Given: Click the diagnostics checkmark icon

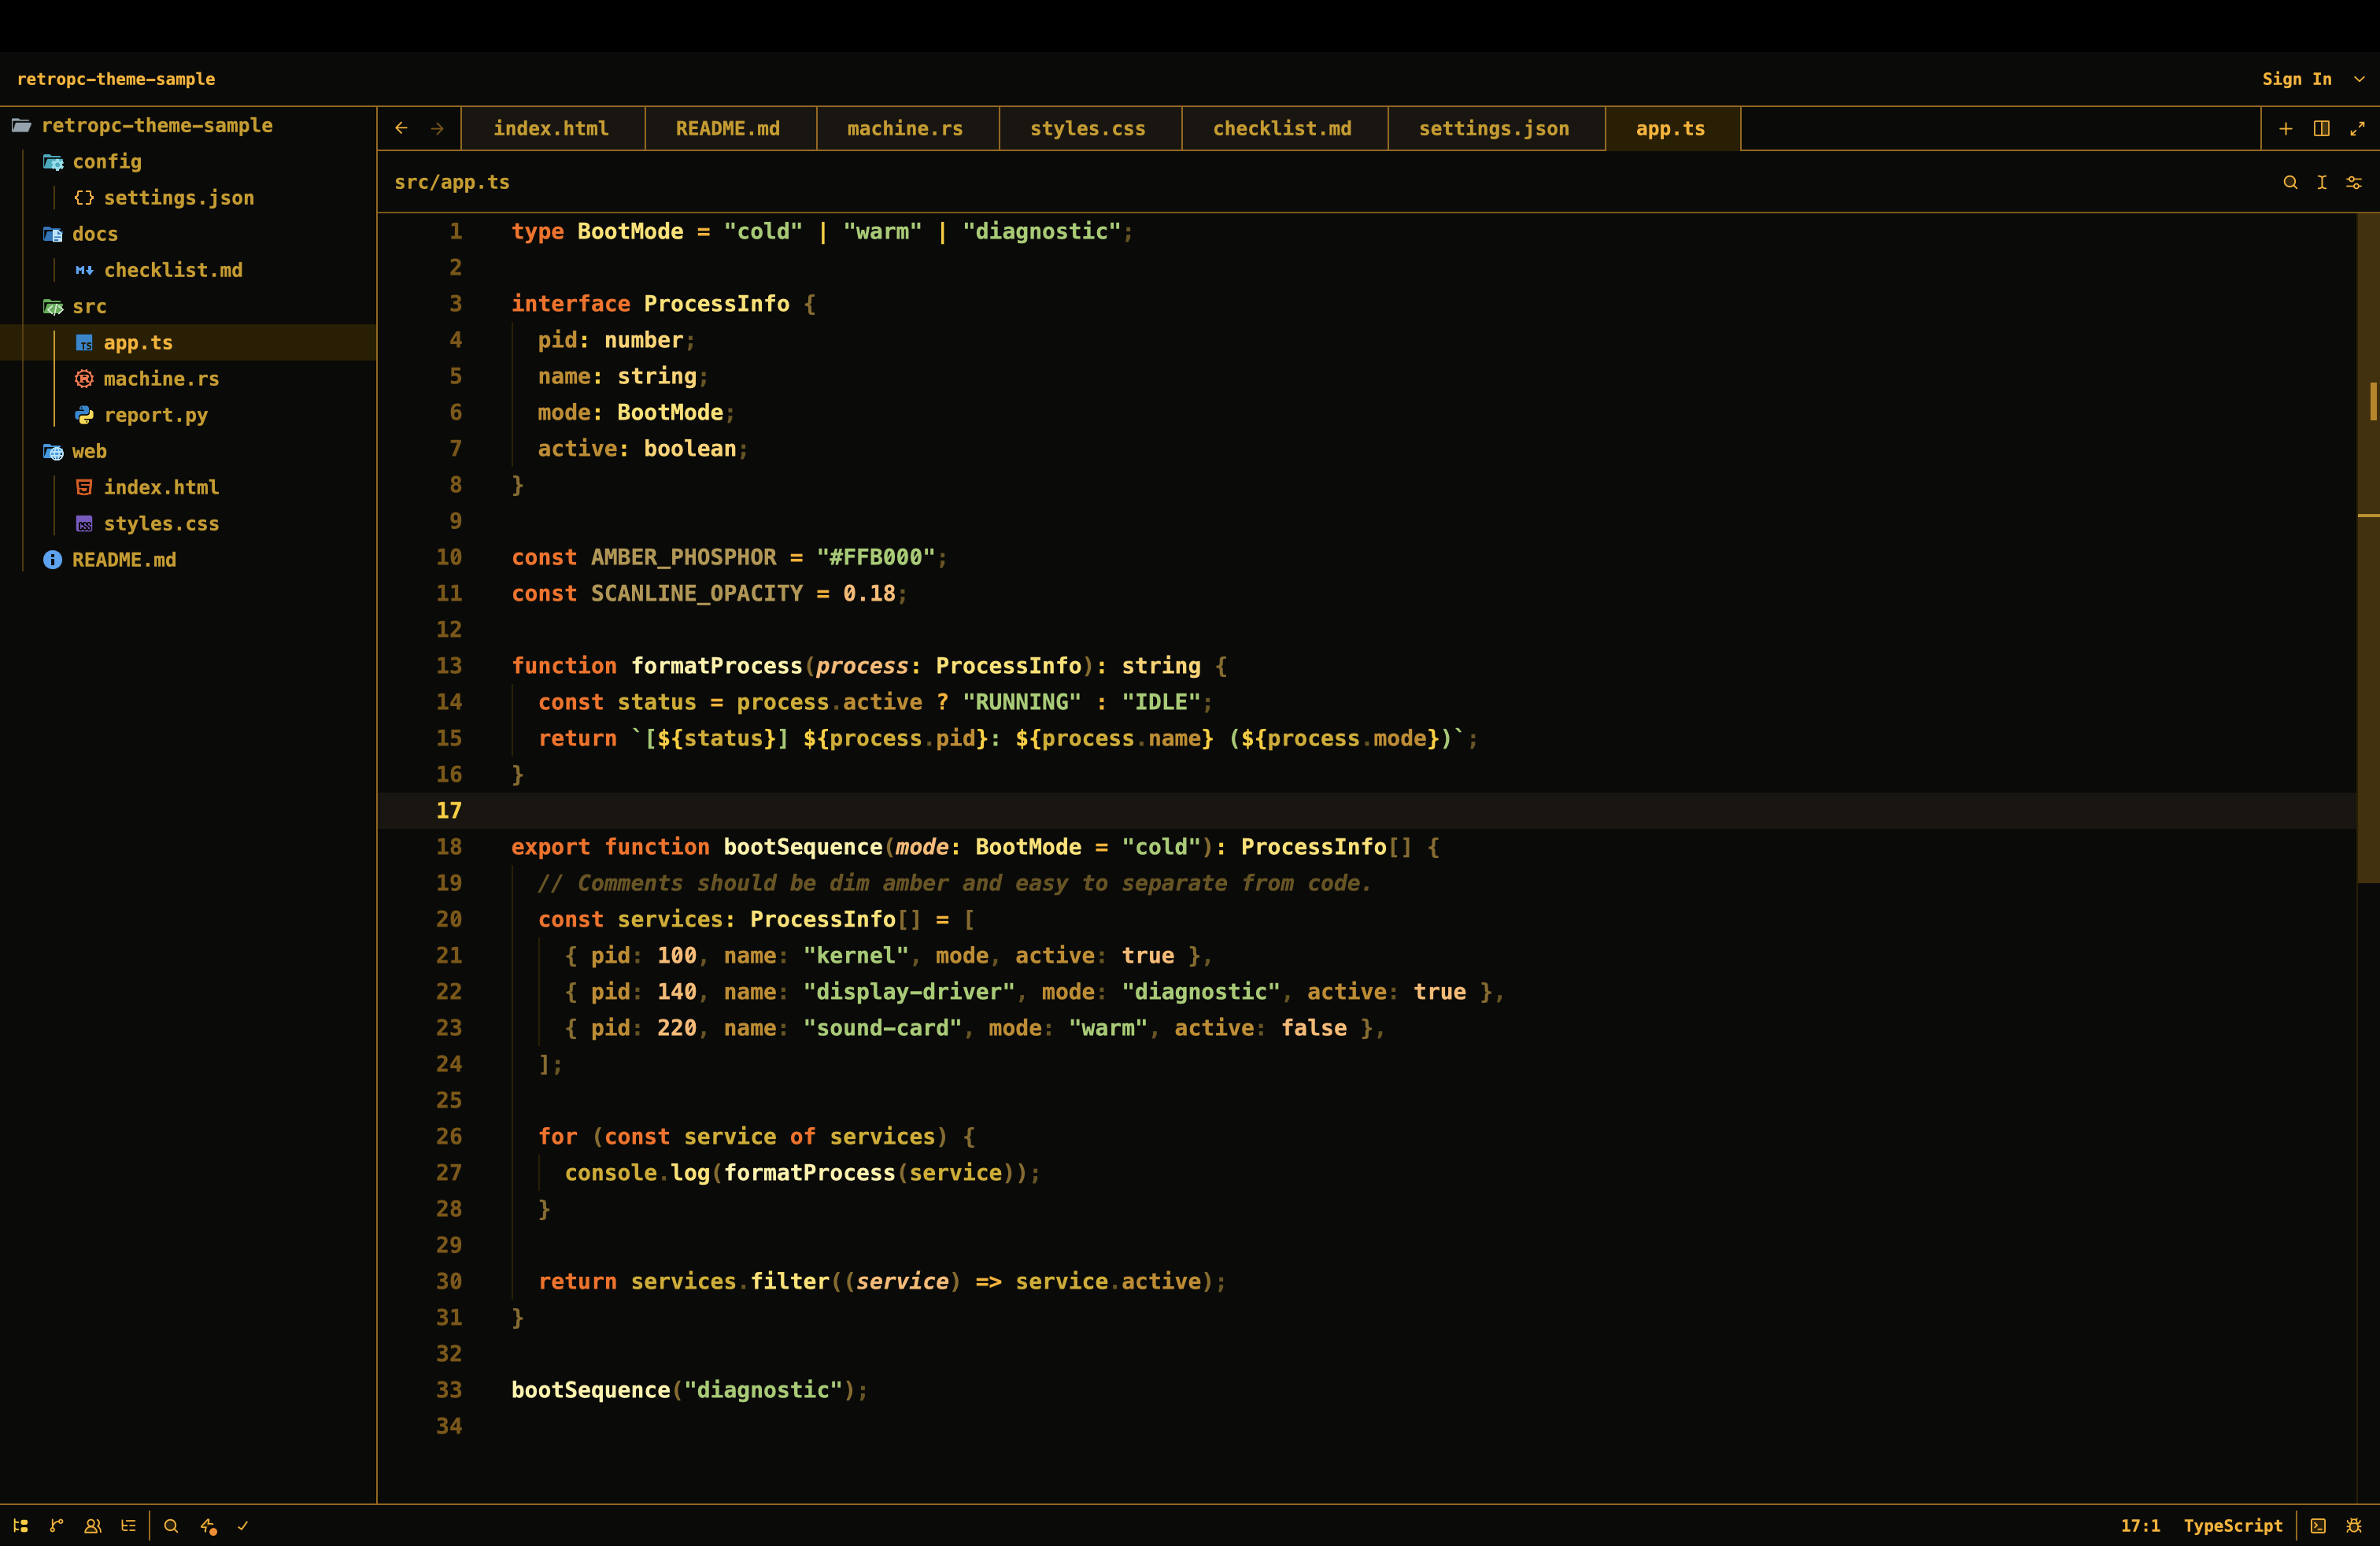Looking at the screenshot, I should [243, 1526].
